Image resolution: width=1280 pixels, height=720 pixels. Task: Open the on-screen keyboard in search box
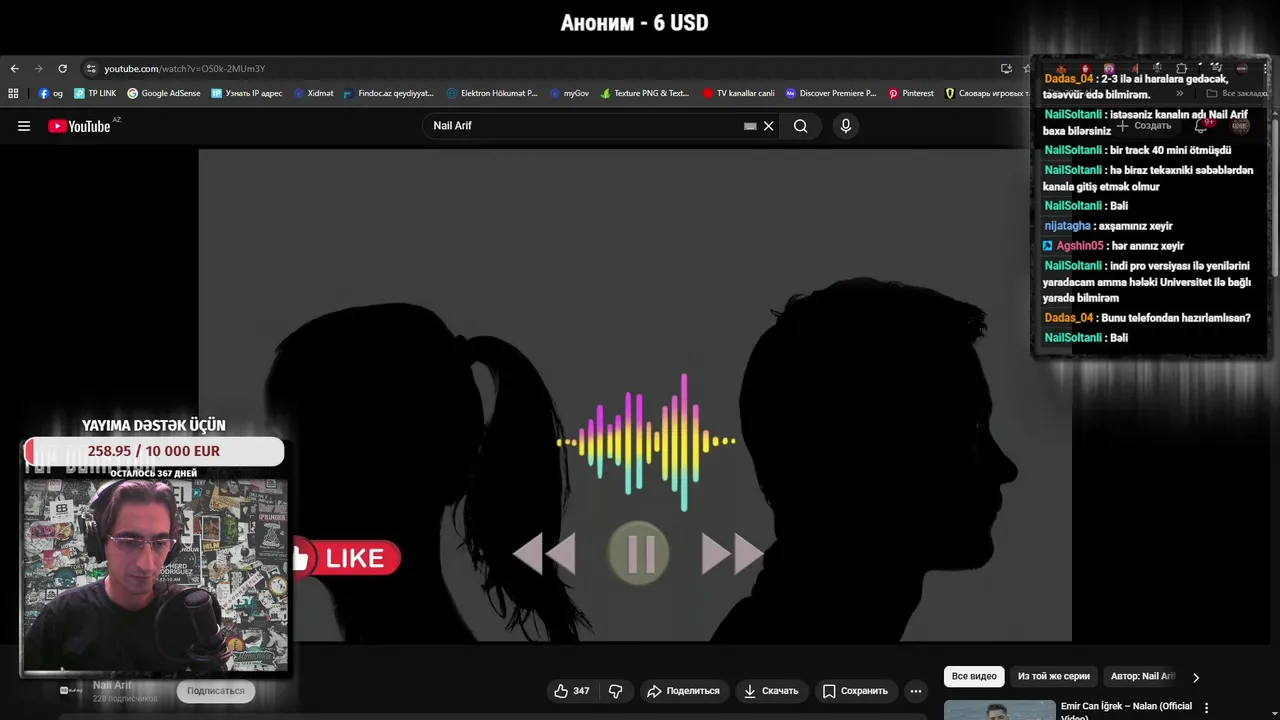[750, 126]
